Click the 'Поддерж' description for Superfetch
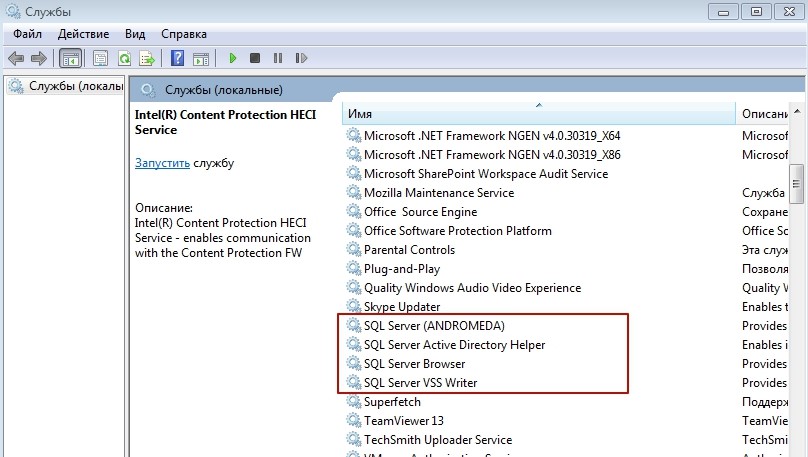The width and height of the screenshot is (808, 457). coord(765,402)
